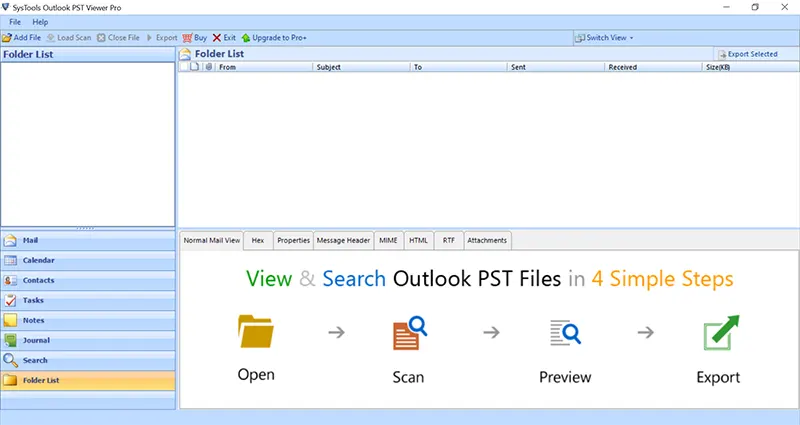
Task: Sort by the Subject column header
Action: [361, 67]
